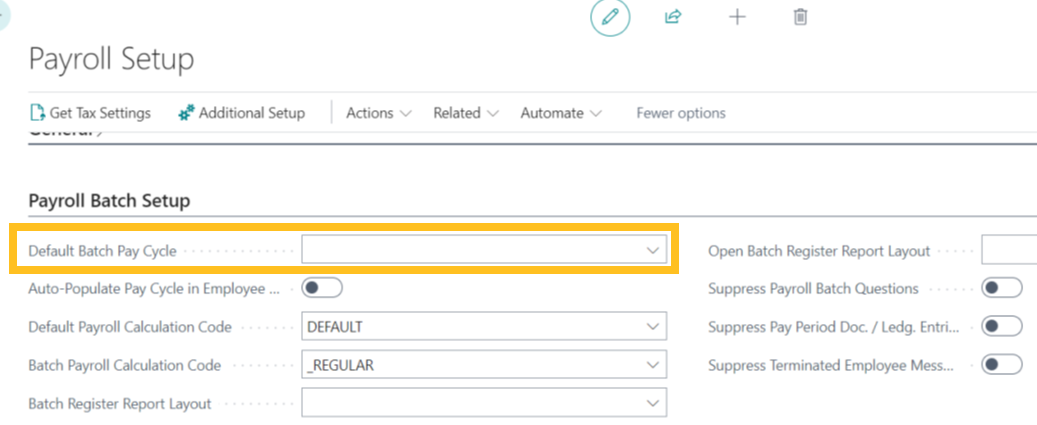Image resolution: width=1037 pixels, height=425 pixels.
Task: Toggle Auto-Populate Pay Cycle in Employee switch
Action: click(x=322, y=288)
